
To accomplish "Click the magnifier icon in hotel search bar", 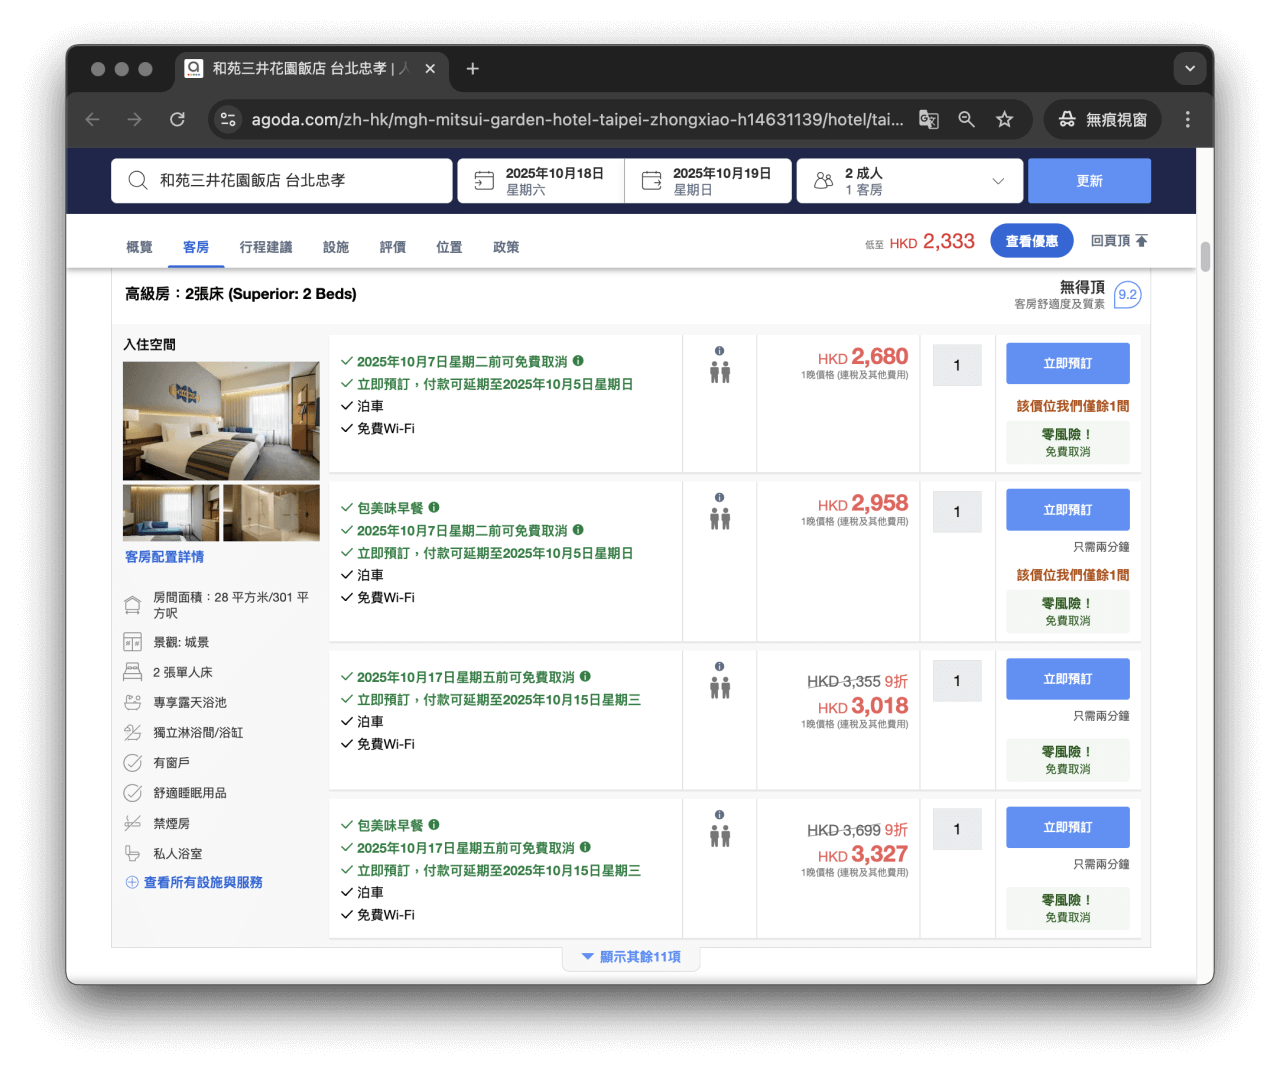I will pos(138,180).
